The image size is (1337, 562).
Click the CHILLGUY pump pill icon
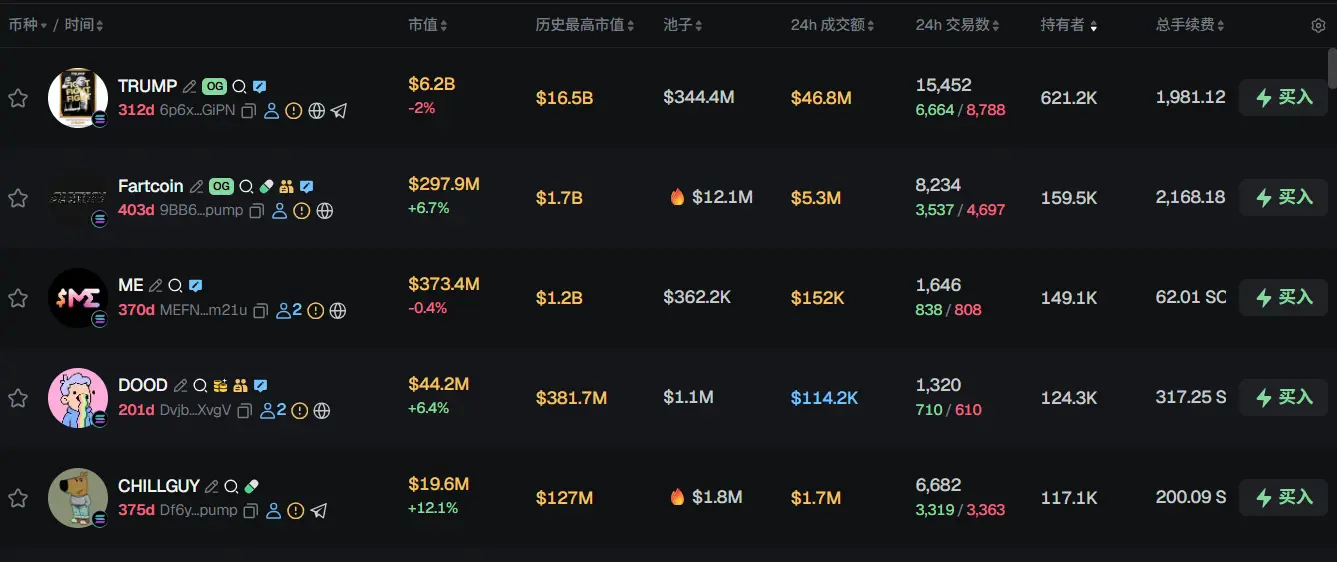(x=251, y=486)
